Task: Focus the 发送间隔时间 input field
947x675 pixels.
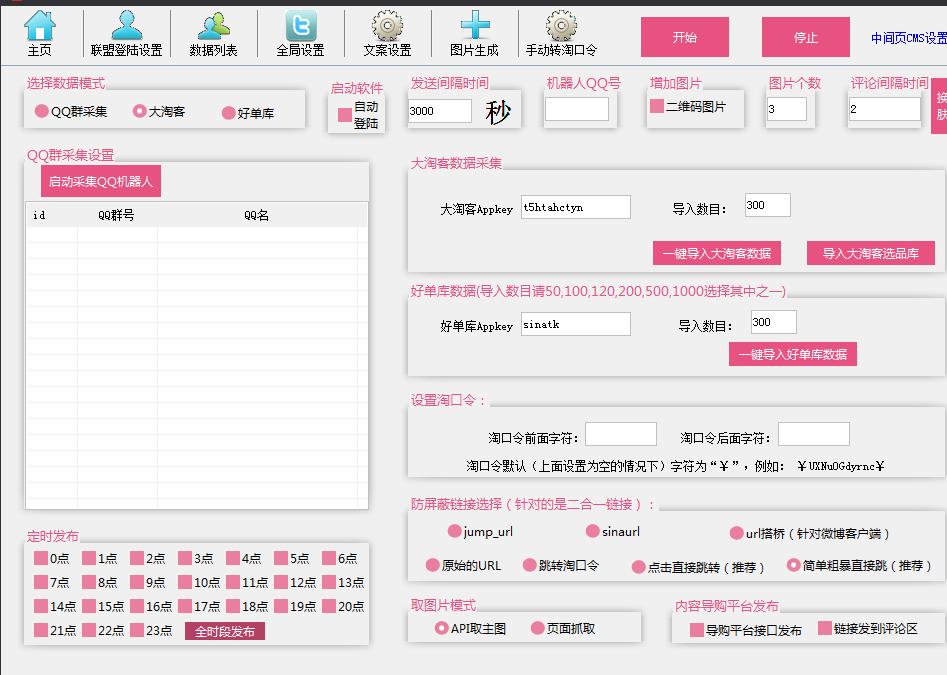Action: point(440,110)
